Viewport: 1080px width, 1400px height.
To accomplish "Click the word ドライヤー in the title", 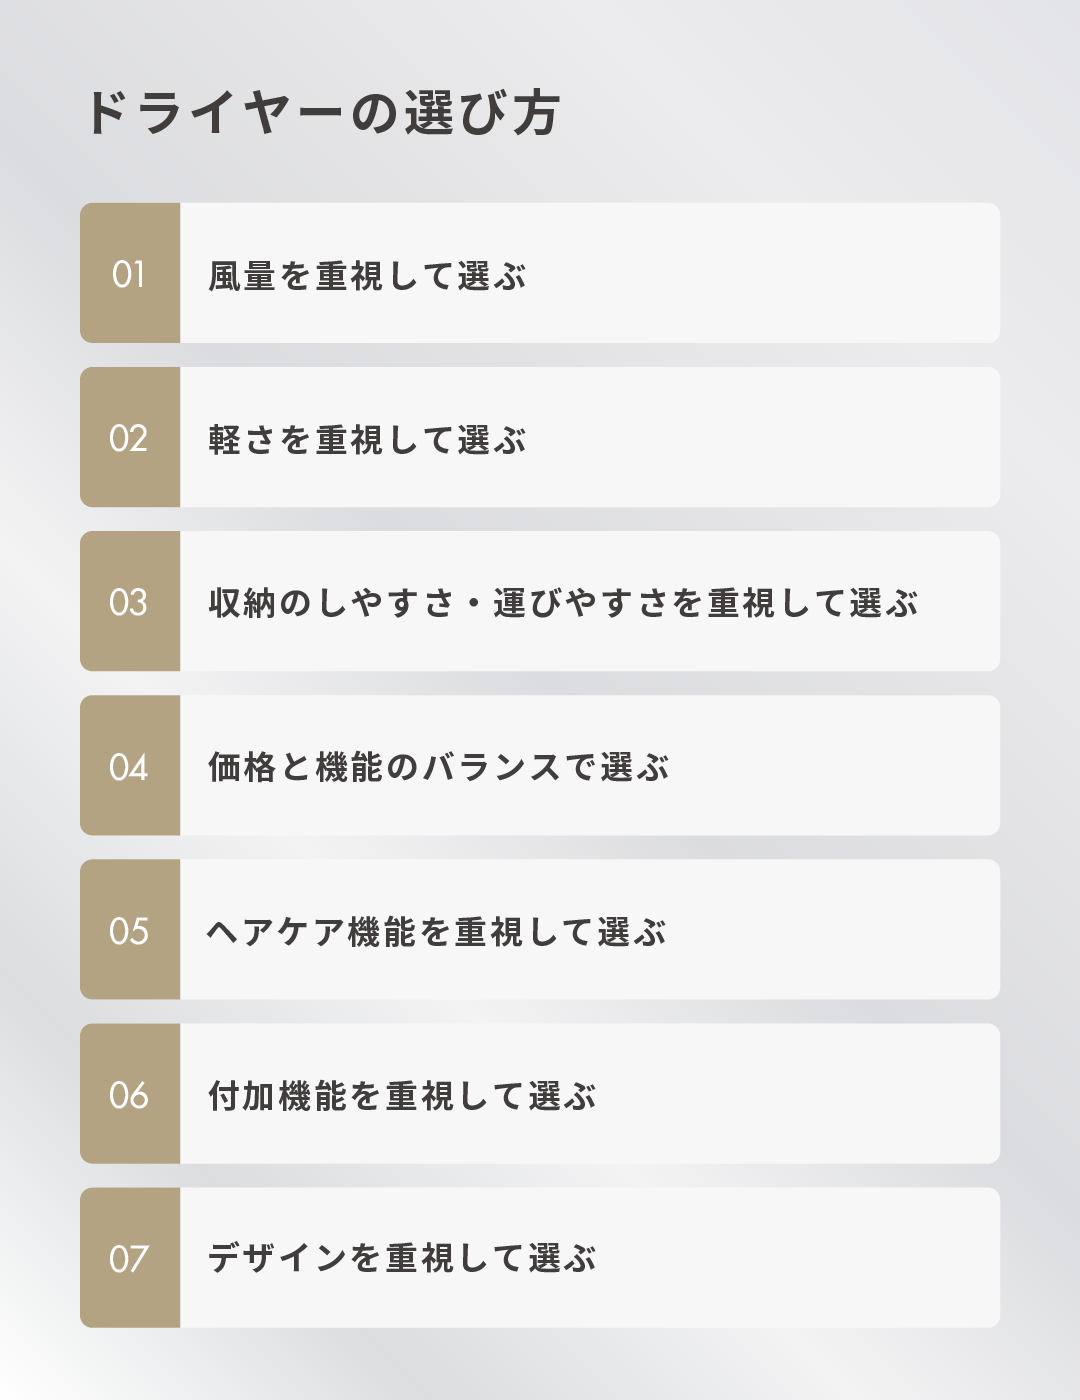I will click(215, 112).
